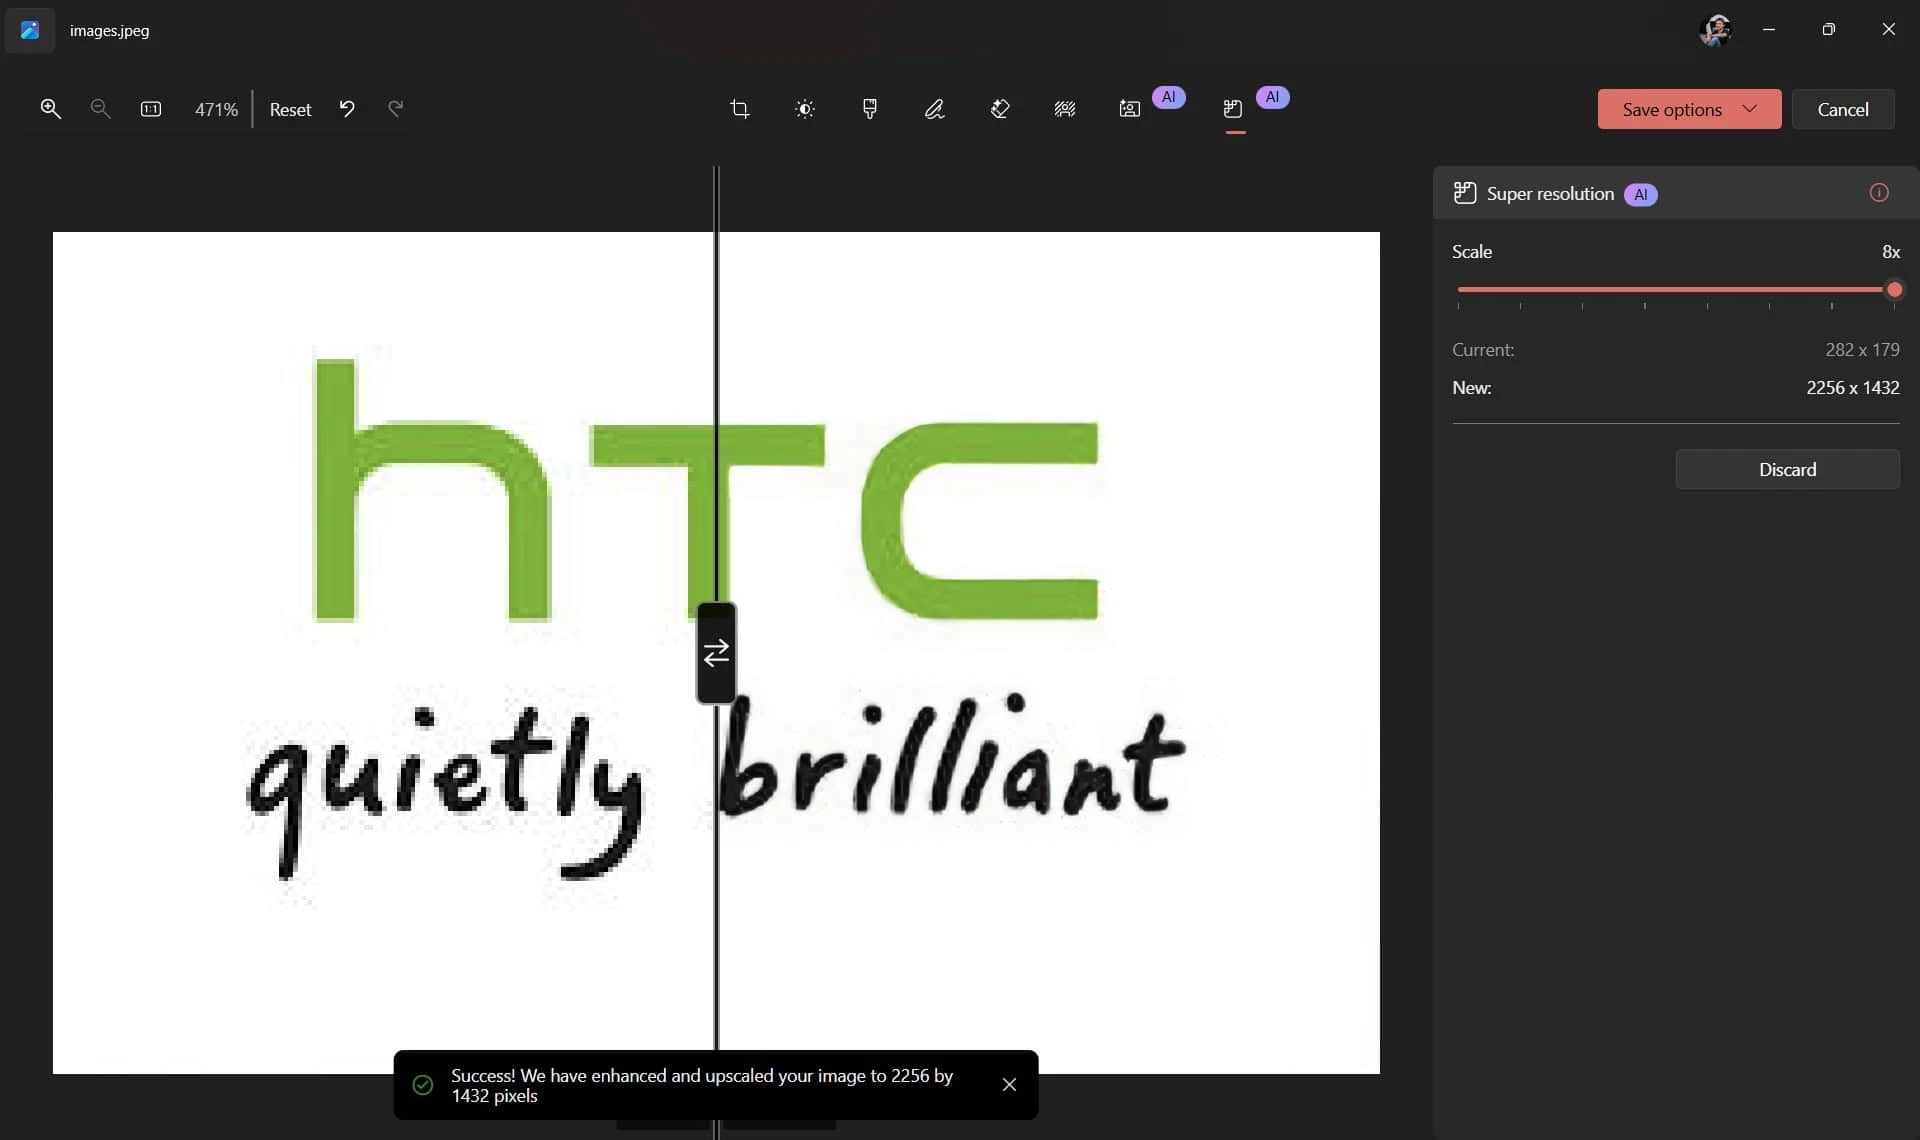Click the before/after comparison swap handle
This screenshot has width=1920, height=1140.
(716, 653)
